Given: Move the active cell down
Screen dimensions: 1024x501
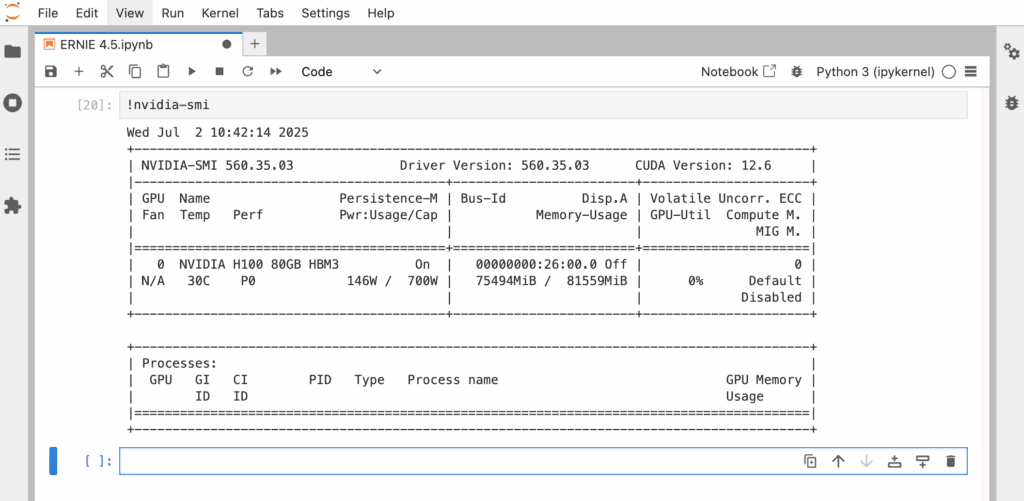Looking at the screenshot, I should (x=866, y=461).
